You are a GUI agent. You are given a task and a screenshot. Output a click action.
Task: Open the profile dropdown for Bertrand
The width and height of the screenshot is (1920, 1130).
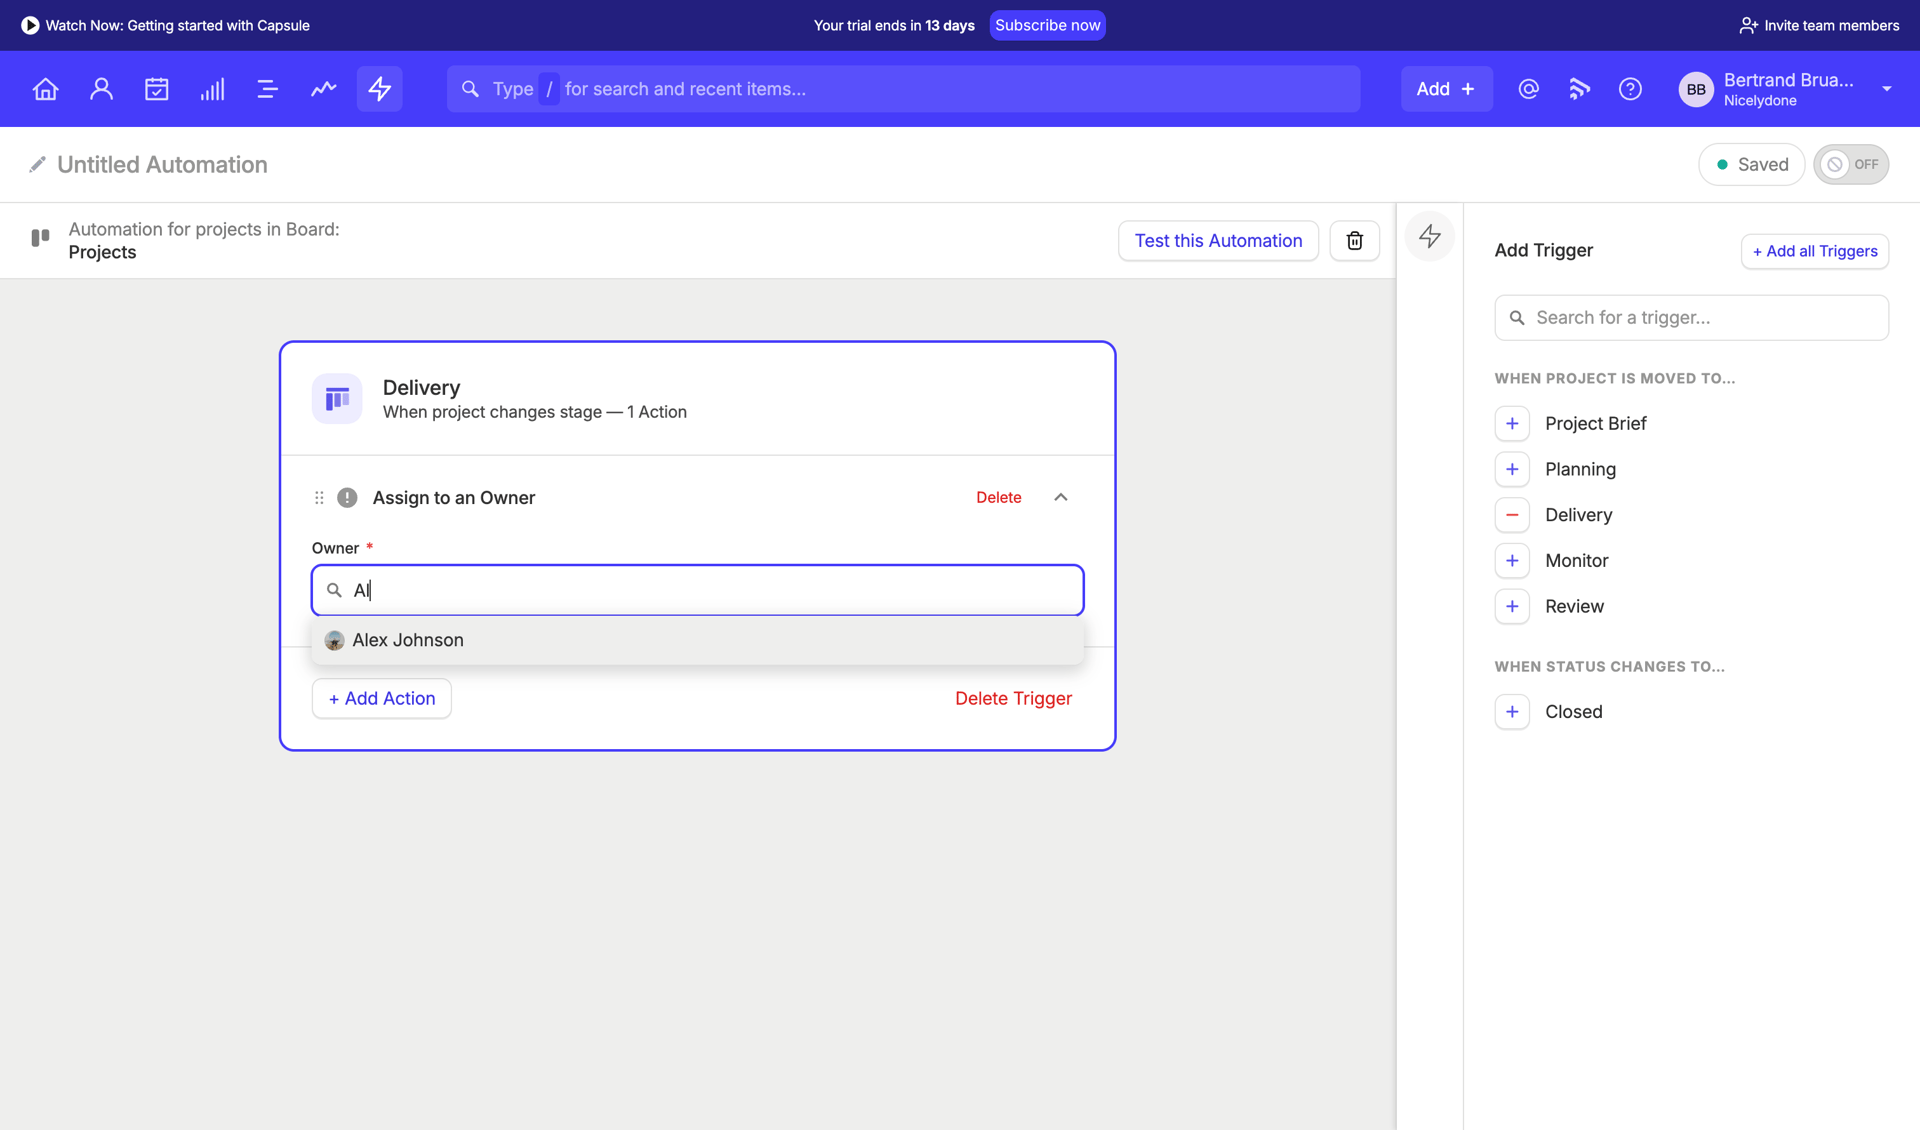tap(1887, 88)
